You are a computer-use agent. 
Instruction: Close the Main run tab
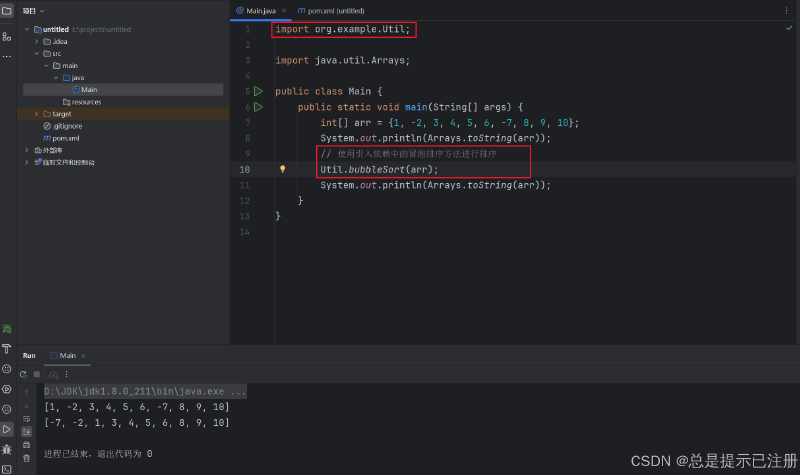pos(83,356)
